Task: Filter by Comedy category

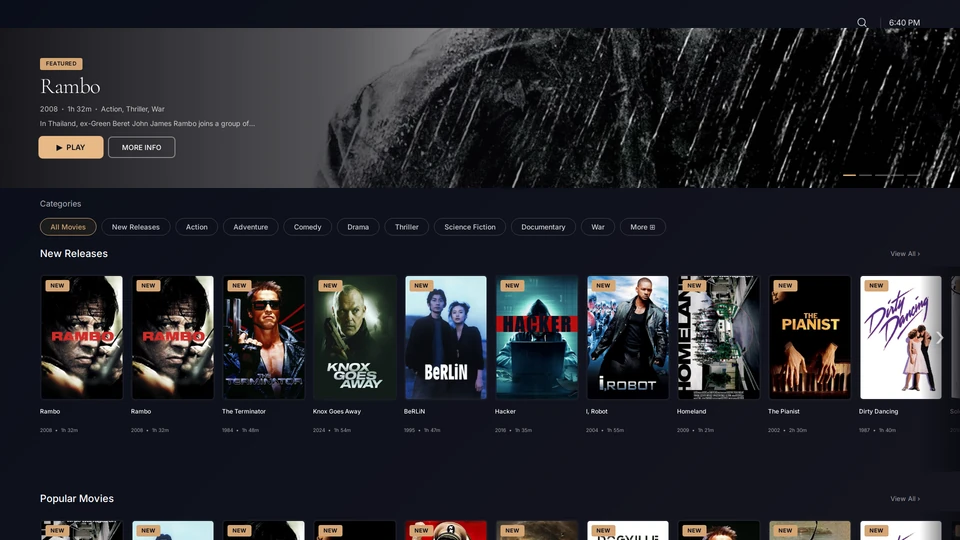Action: [307, 227]
